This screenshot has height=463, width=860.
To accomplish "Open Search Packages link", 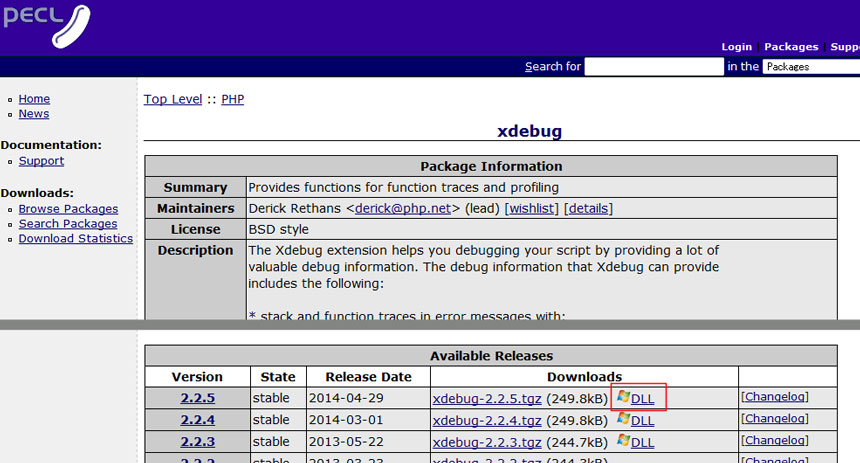I will click(x=68, y=224).
